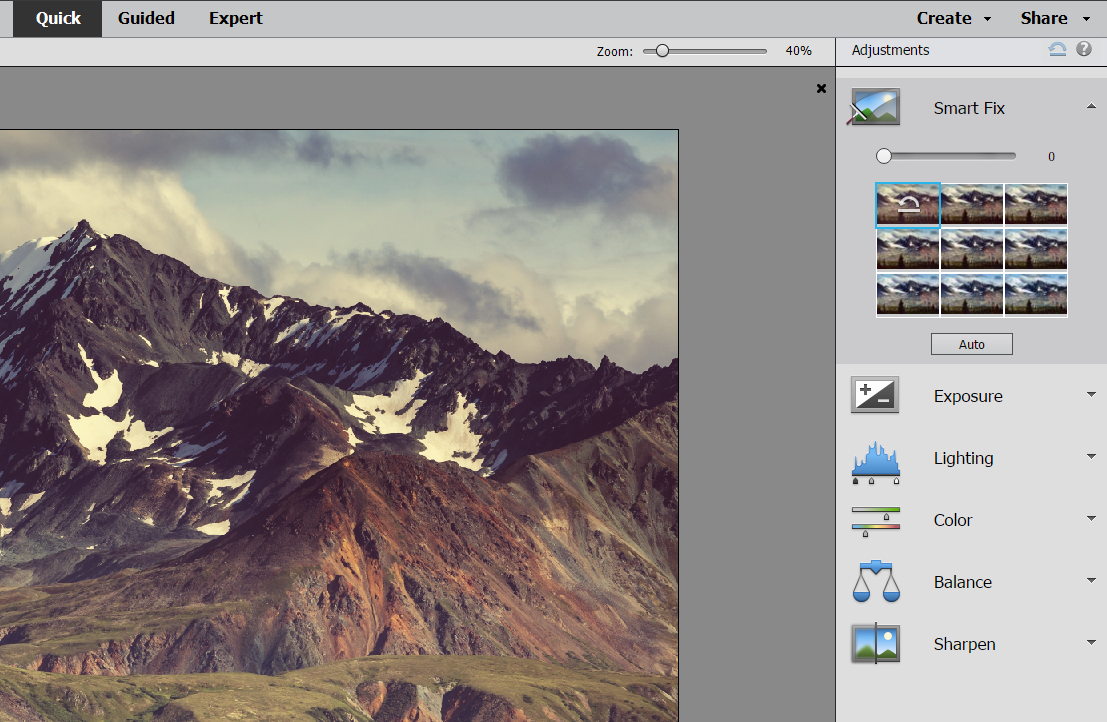Screen dimensions: 1107x722
Task: Open the Lighting adjustment using its histogram icon
Action: (x=874, y=456)
